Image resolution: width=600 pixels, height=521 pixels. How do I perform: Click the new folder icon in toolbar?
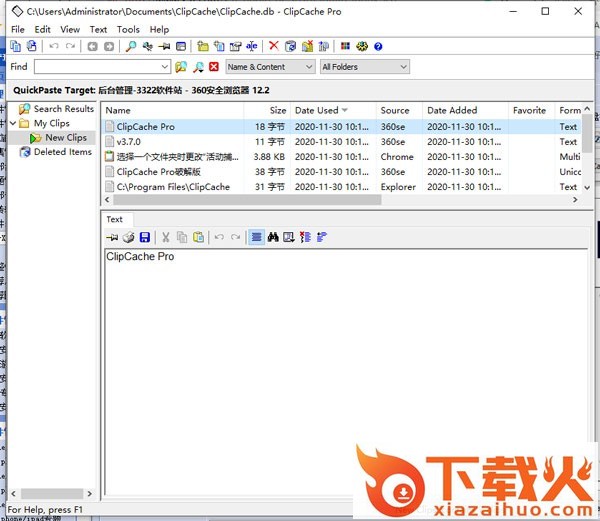(x=203, y=46)
